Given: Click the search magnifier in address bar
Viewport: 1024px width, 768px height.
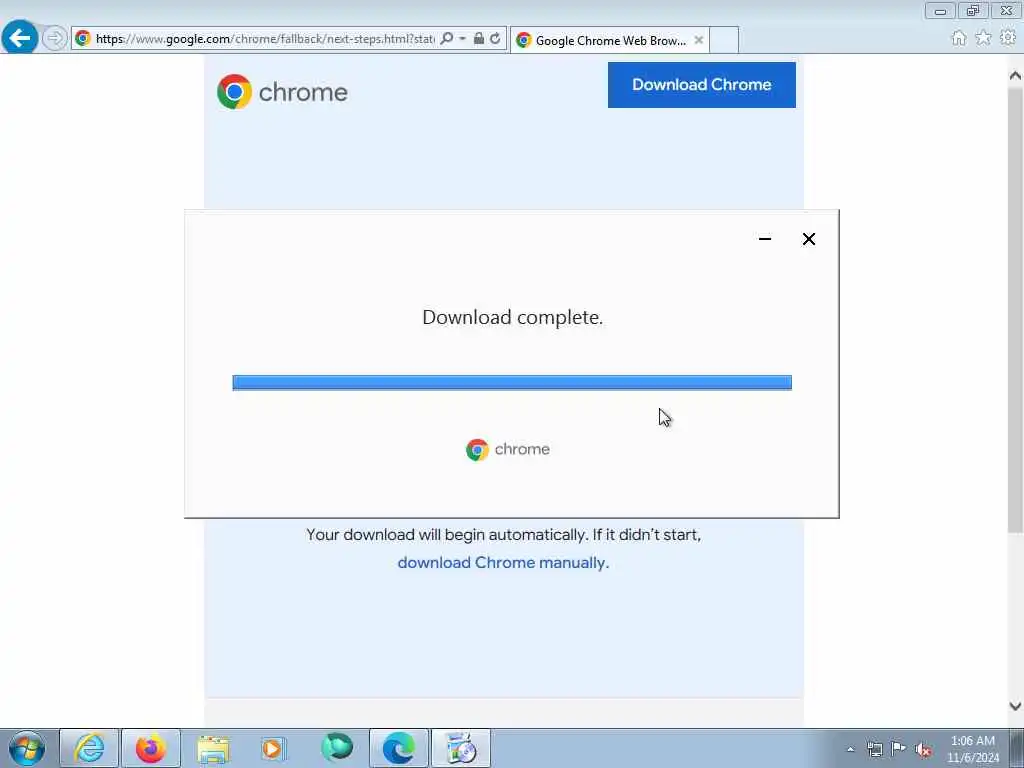Looking at the screenshot, I should pyautogui.click(x=447, y=39).
